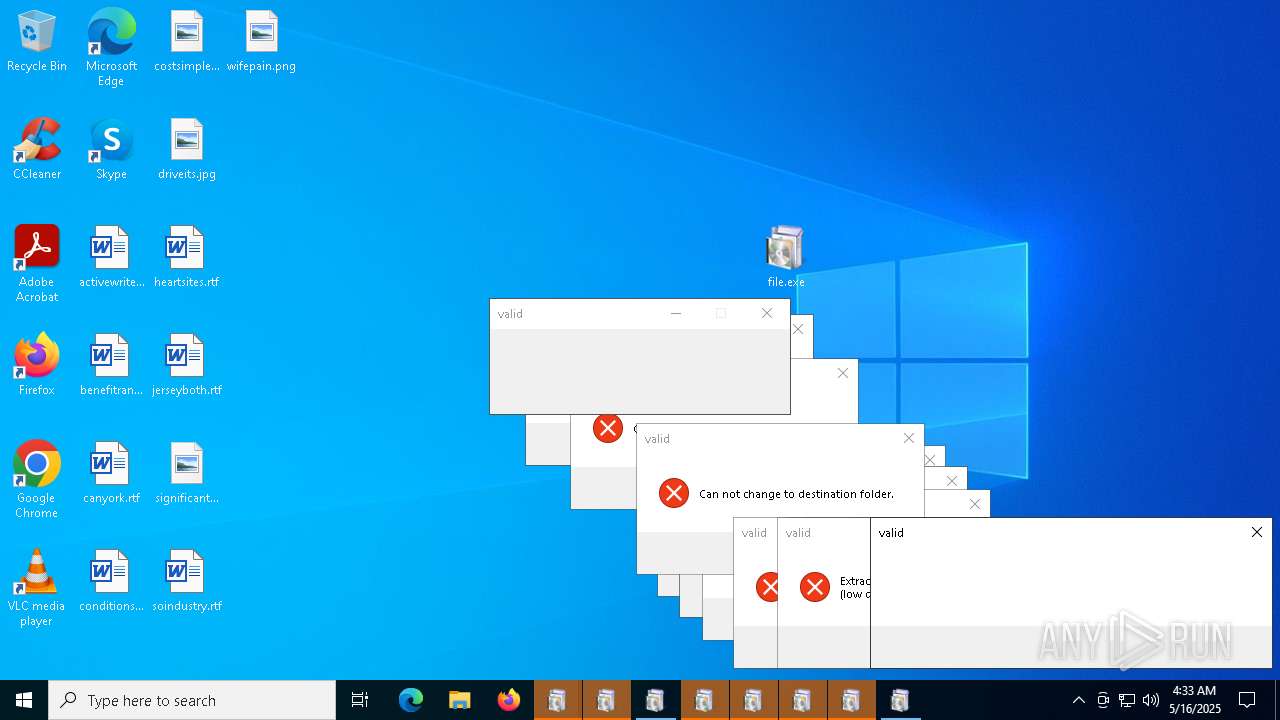Select the significant image file
The image size is (1280, 720).
187,474
